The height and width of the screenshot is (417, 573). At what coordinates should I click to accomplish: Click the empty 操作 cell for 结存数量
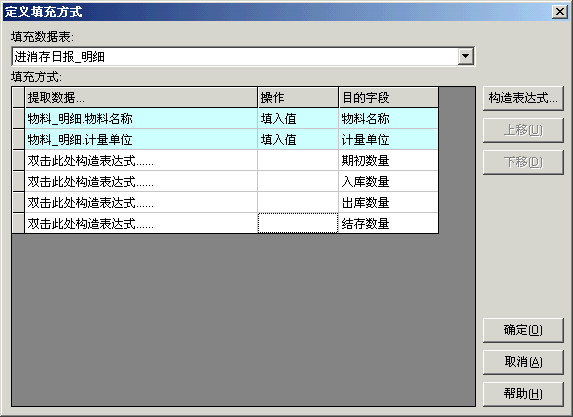298,223
